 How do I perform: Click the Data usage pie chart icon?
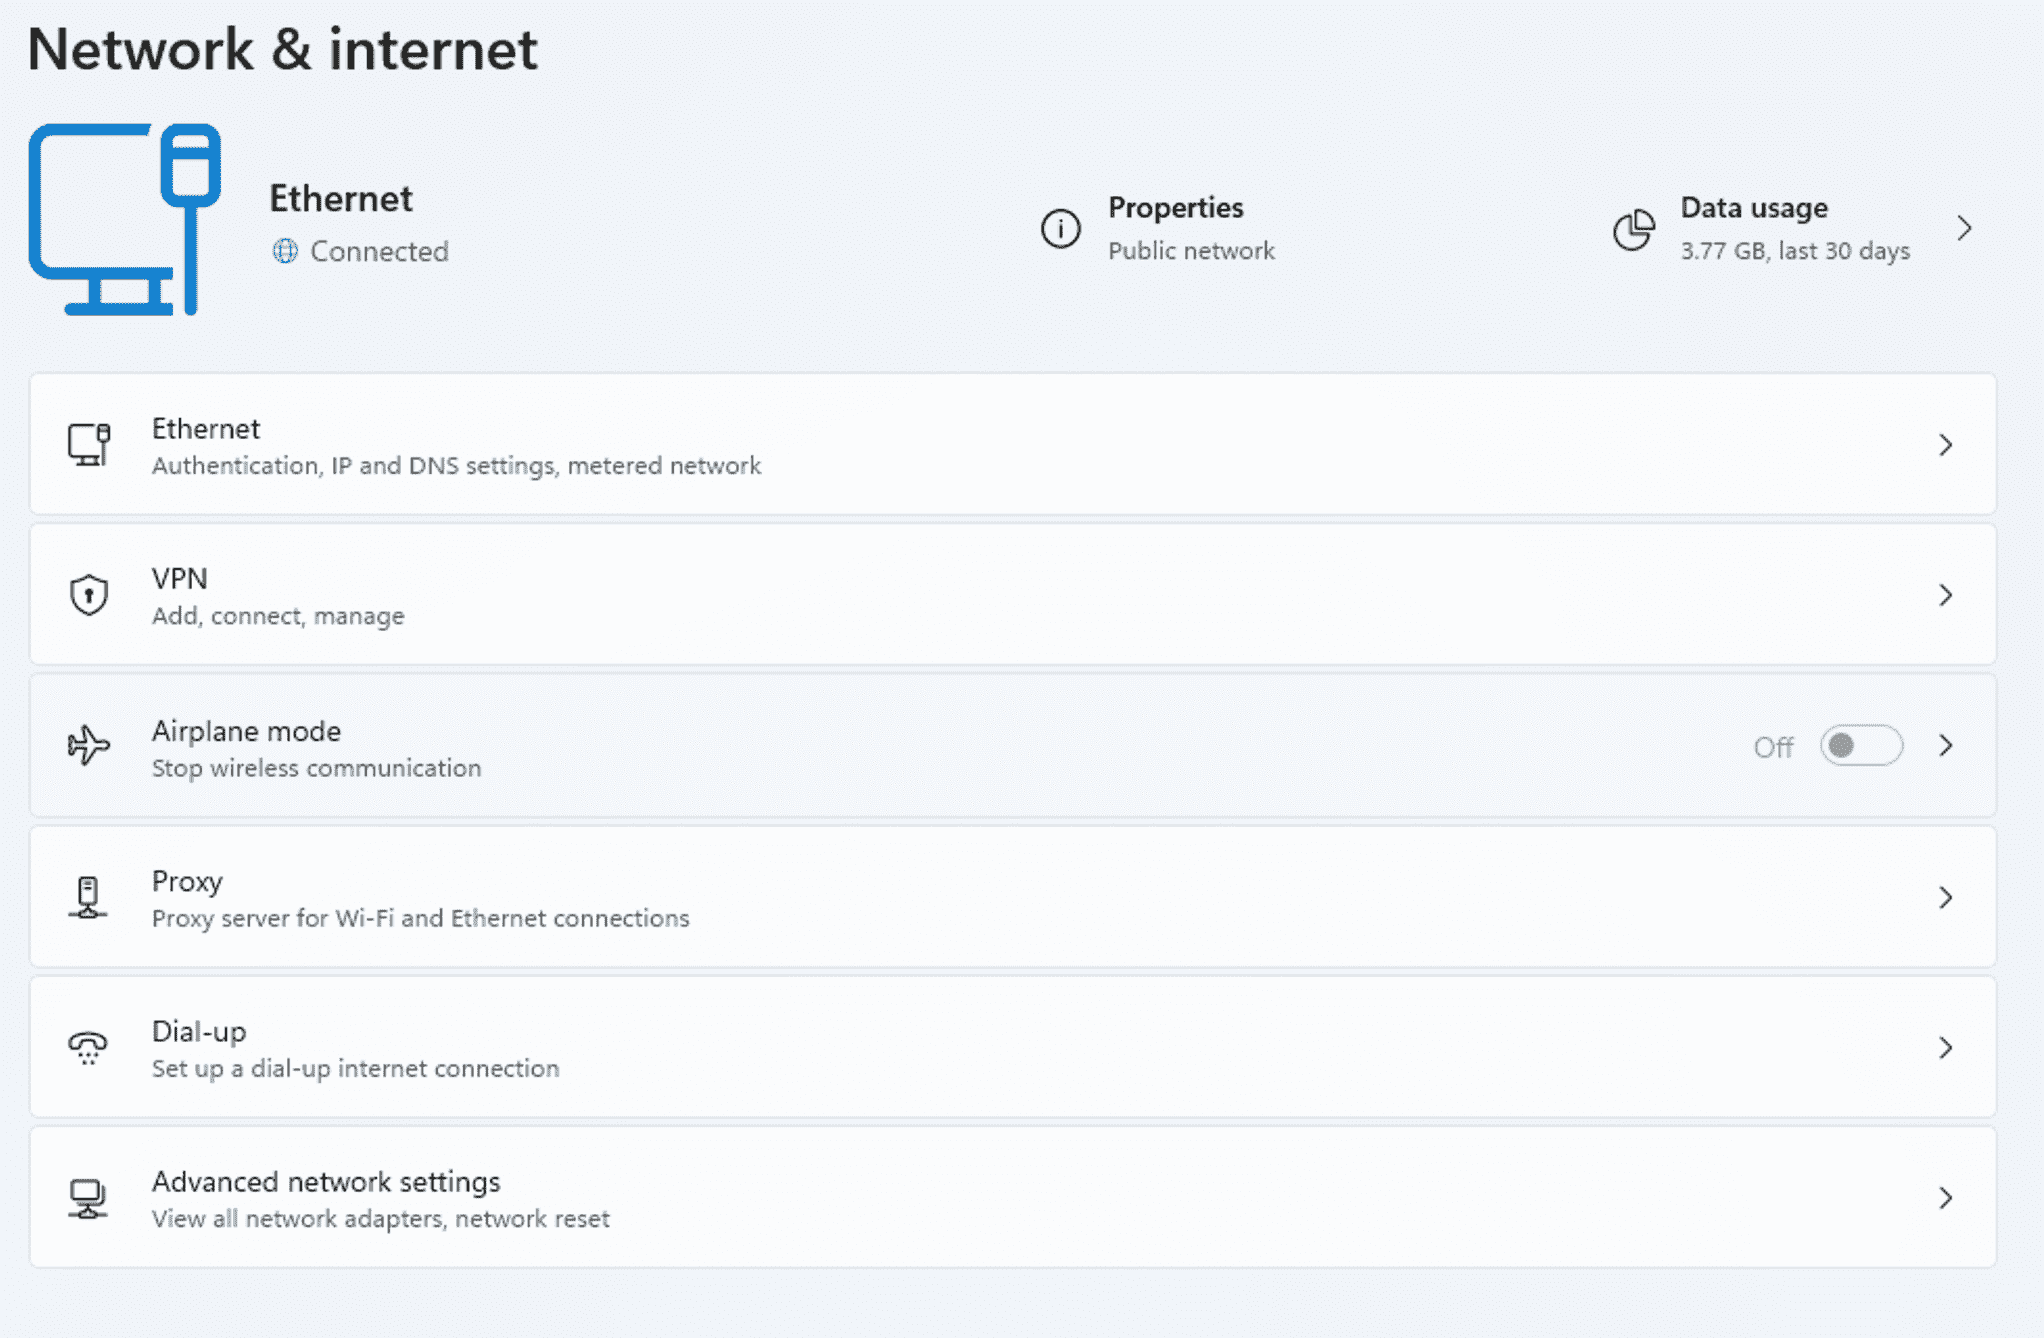click(1634, 229)
